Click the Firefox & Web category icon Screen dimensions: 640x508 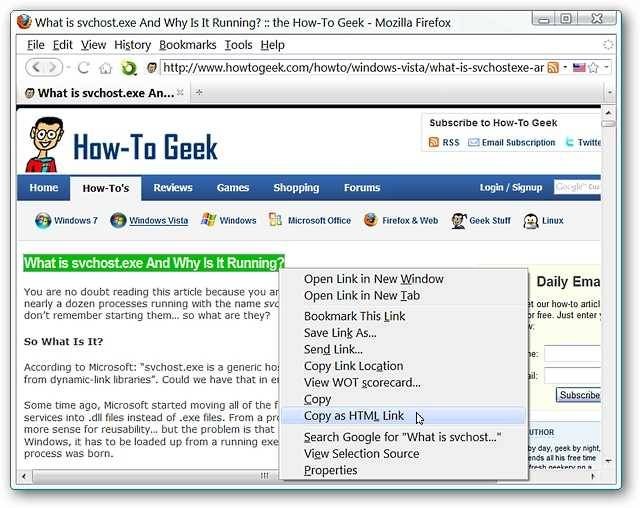(x=371, y=220)
